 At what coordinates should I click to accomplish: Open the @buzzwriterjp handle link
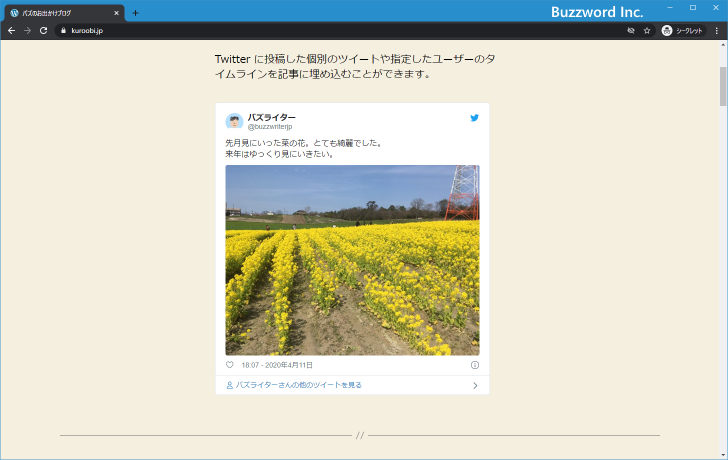click(270, 127)
